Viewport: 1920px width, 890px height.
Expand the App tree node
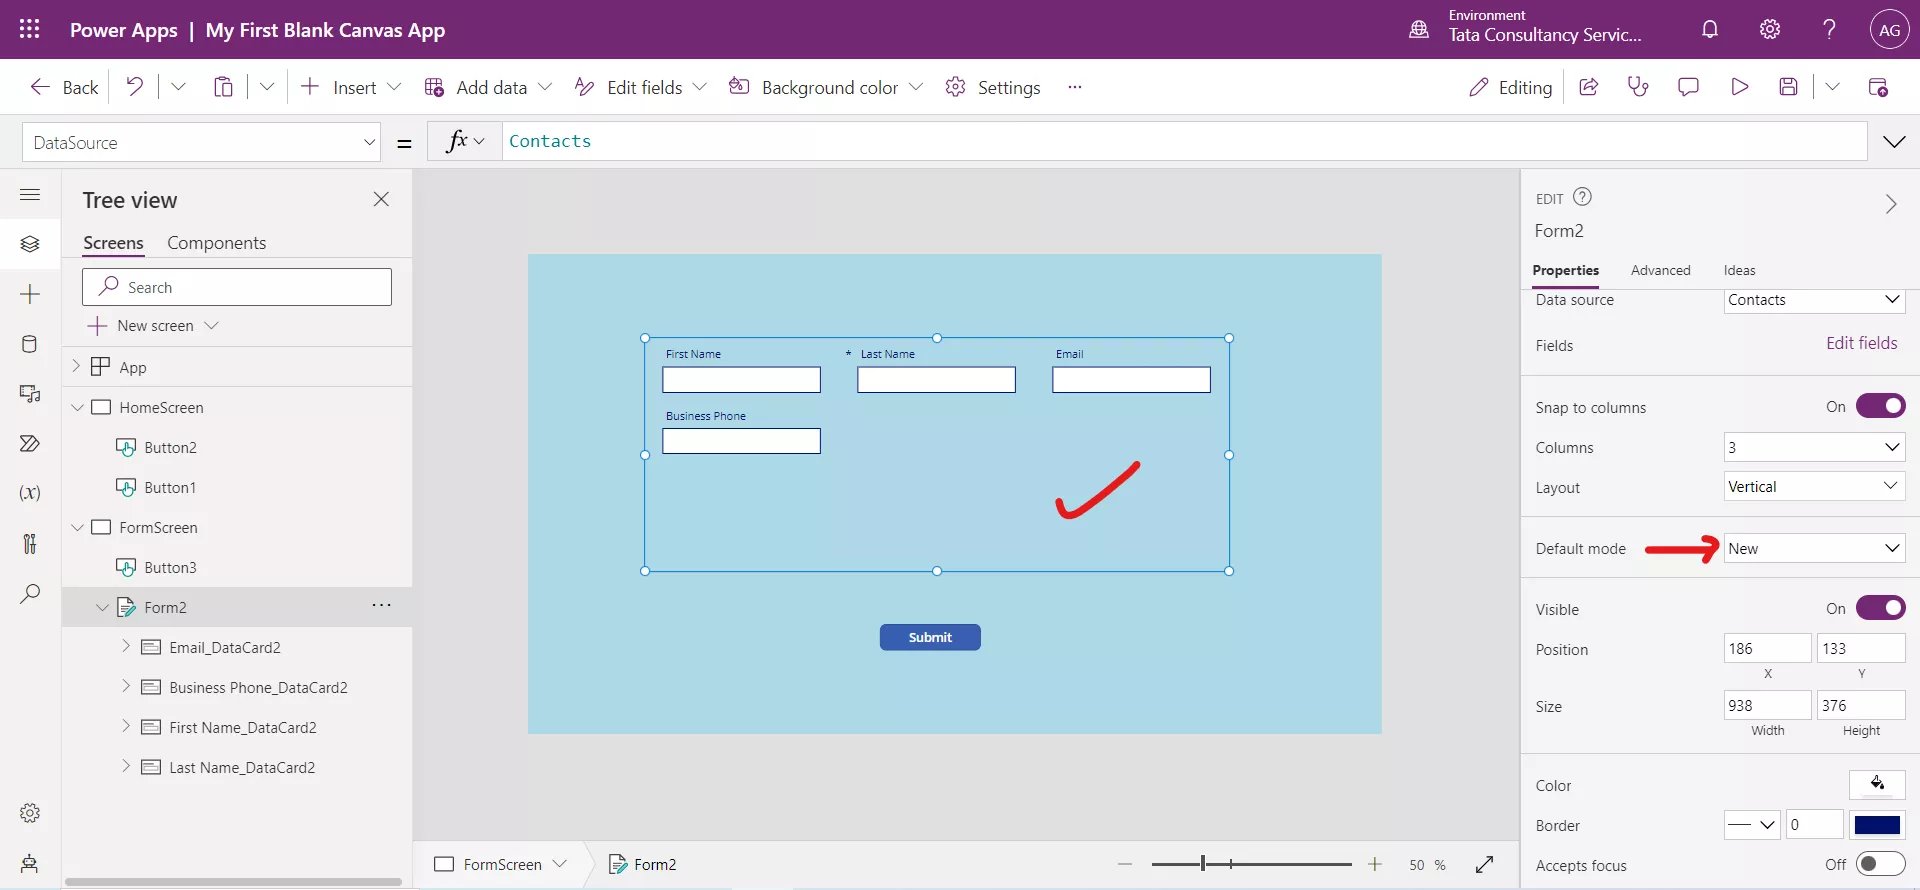click(x=76, y=366)
